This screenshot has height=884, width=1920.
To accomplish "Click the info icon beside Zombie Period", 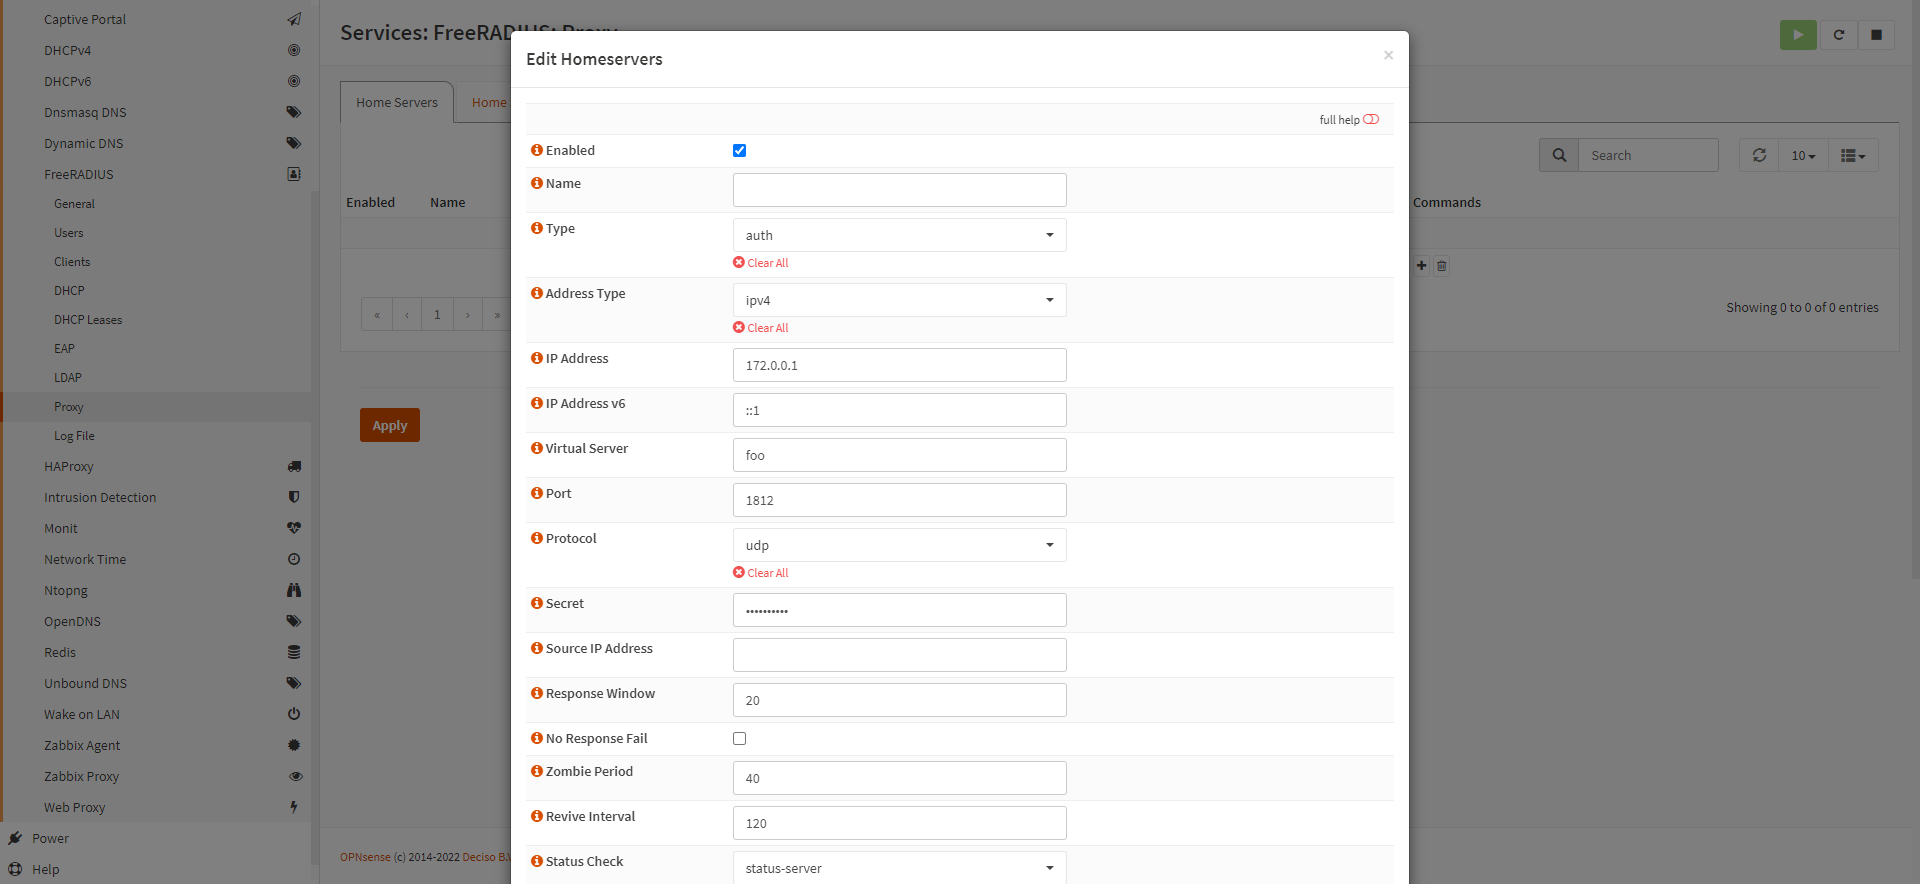I will click(x=537, y=771).
